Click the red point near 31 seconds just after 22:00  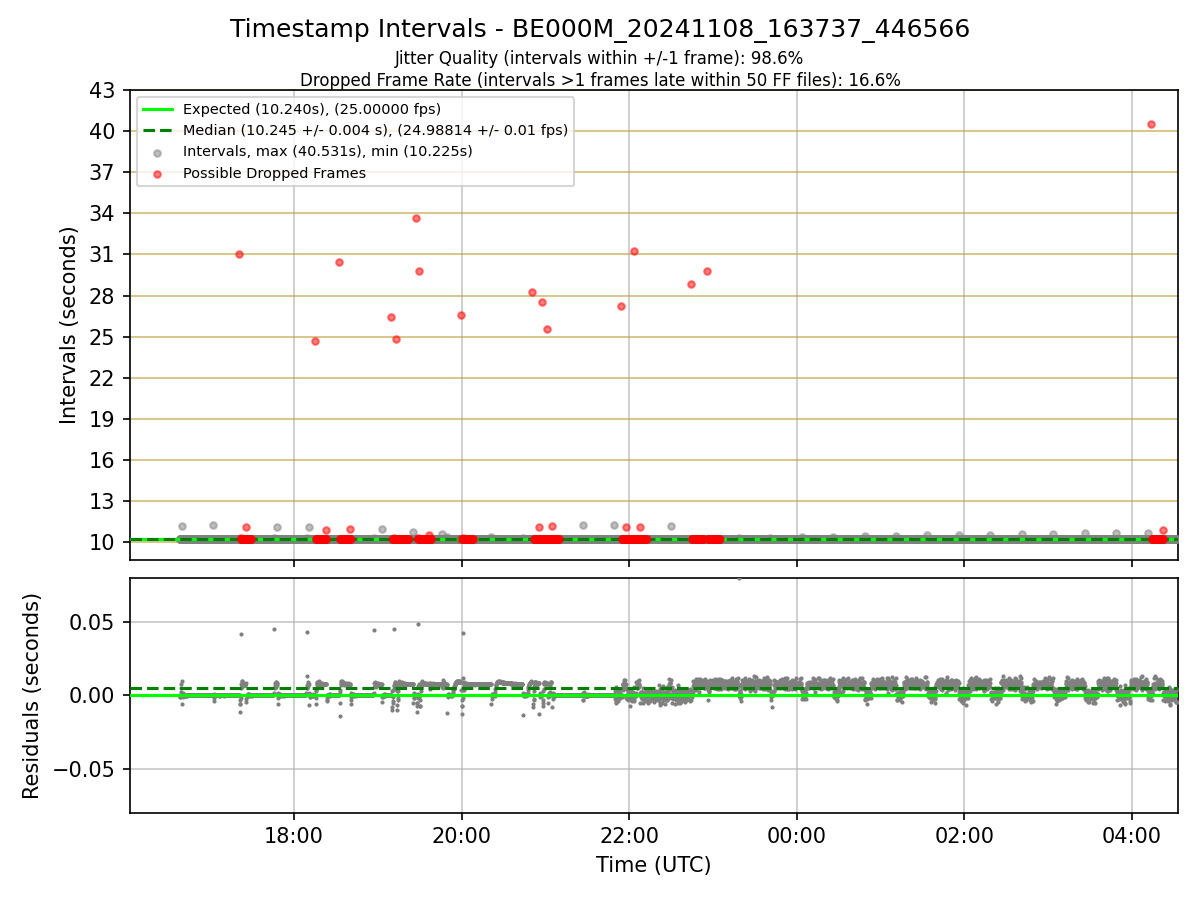click(x=634, y=251)
